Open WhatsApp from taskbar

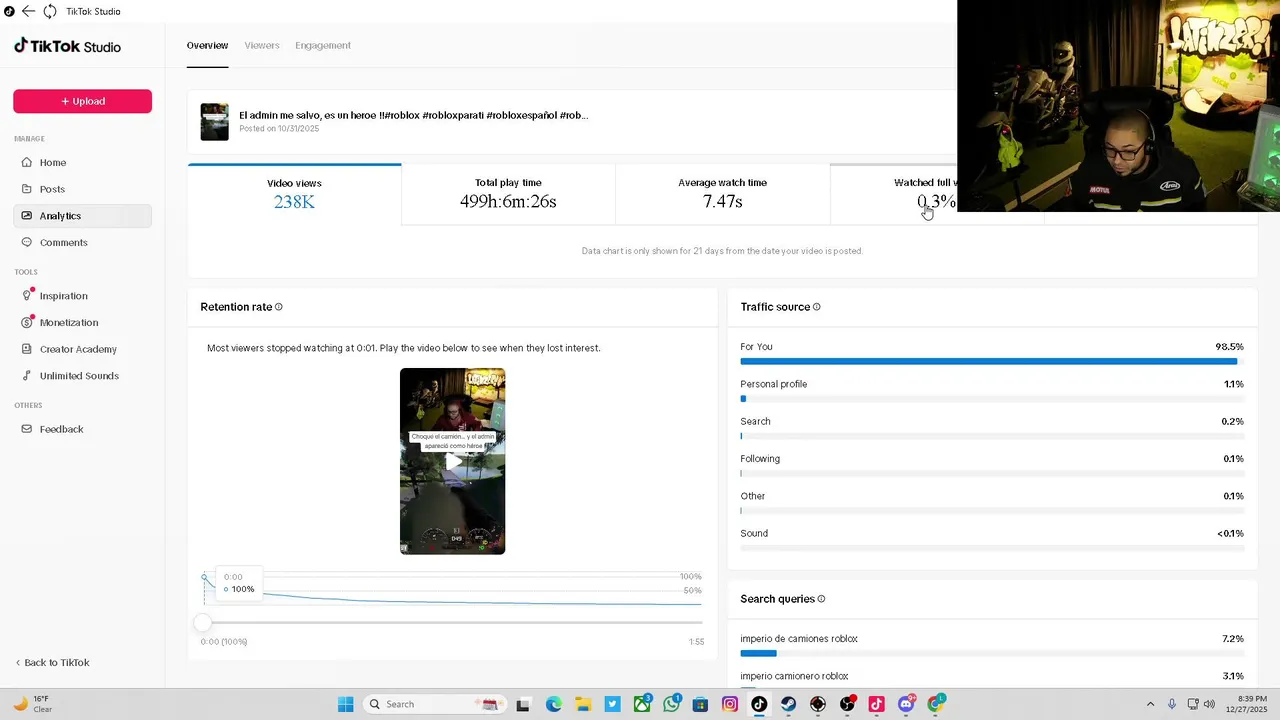point(671,705)
